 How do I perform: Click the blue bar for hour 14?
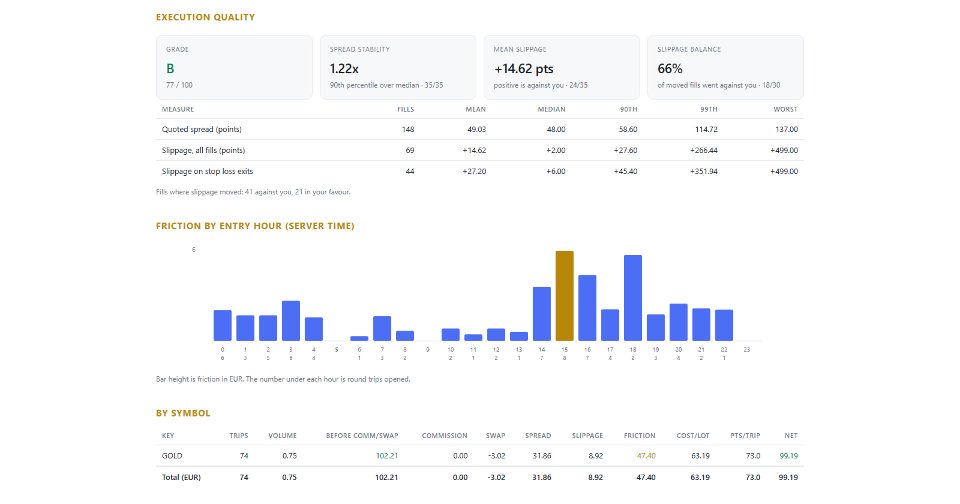coord(542,314)
